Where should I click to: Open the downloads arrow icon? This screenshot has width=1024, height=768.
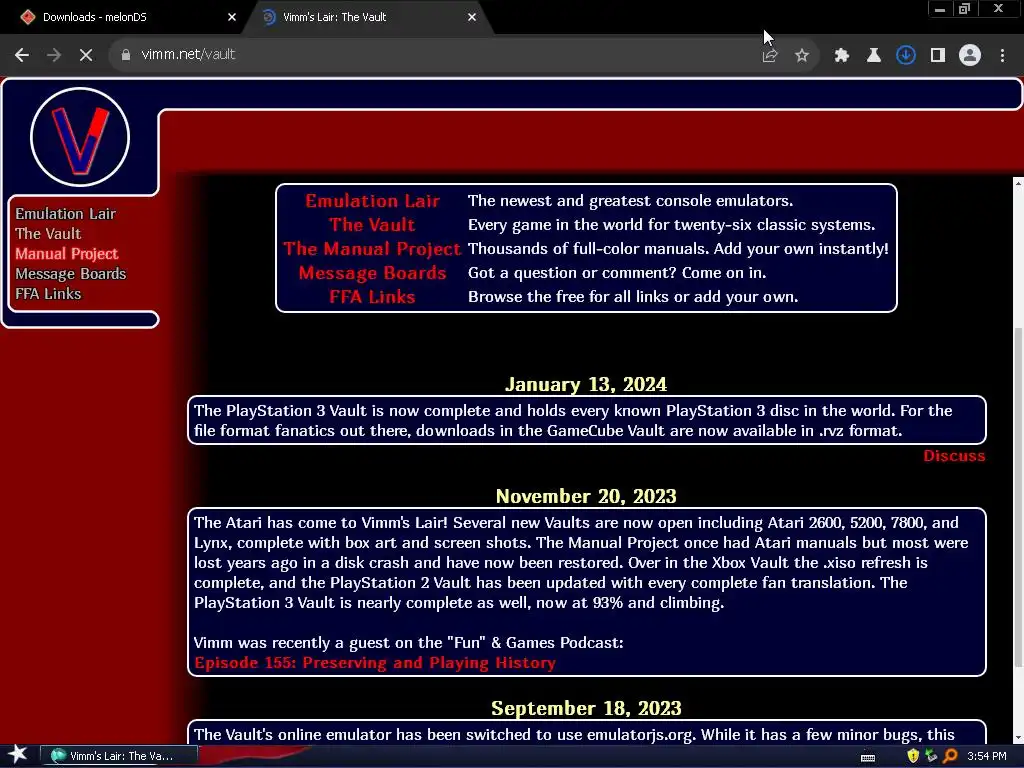tap(906, 56)
